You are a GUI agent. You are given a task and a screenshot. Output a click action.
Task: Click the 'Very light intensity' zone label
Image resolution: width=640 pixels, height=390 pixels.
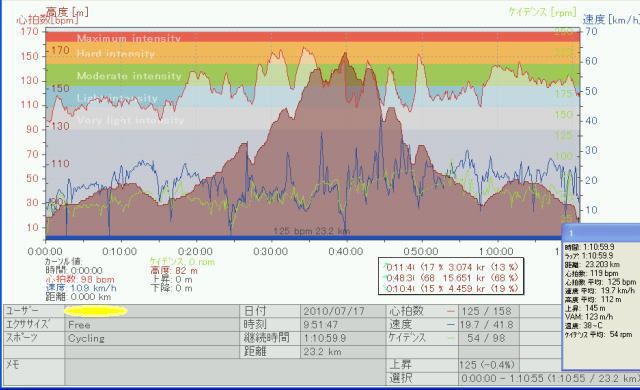click(x=131, y=120)
